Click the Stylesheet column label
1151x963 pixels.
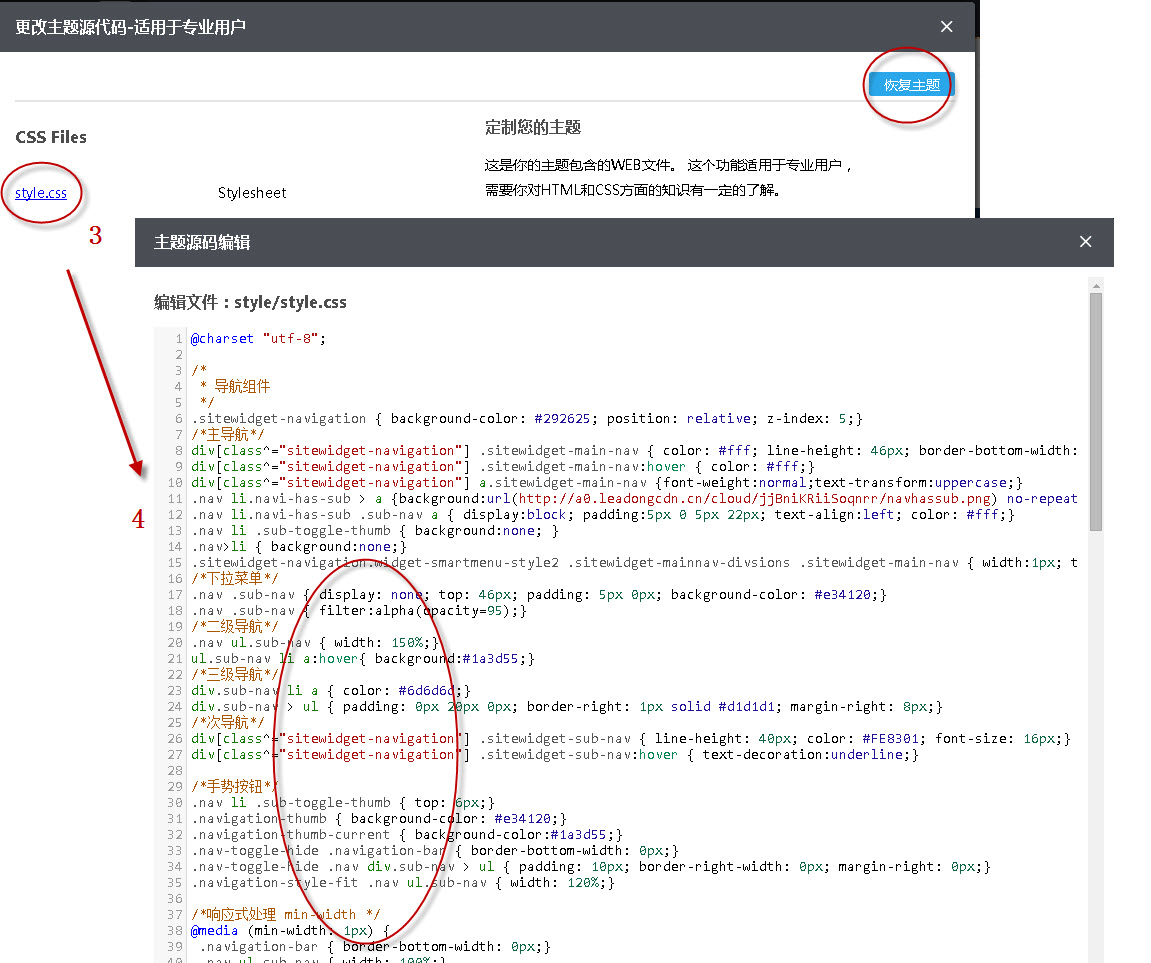(x=252, y=193)
